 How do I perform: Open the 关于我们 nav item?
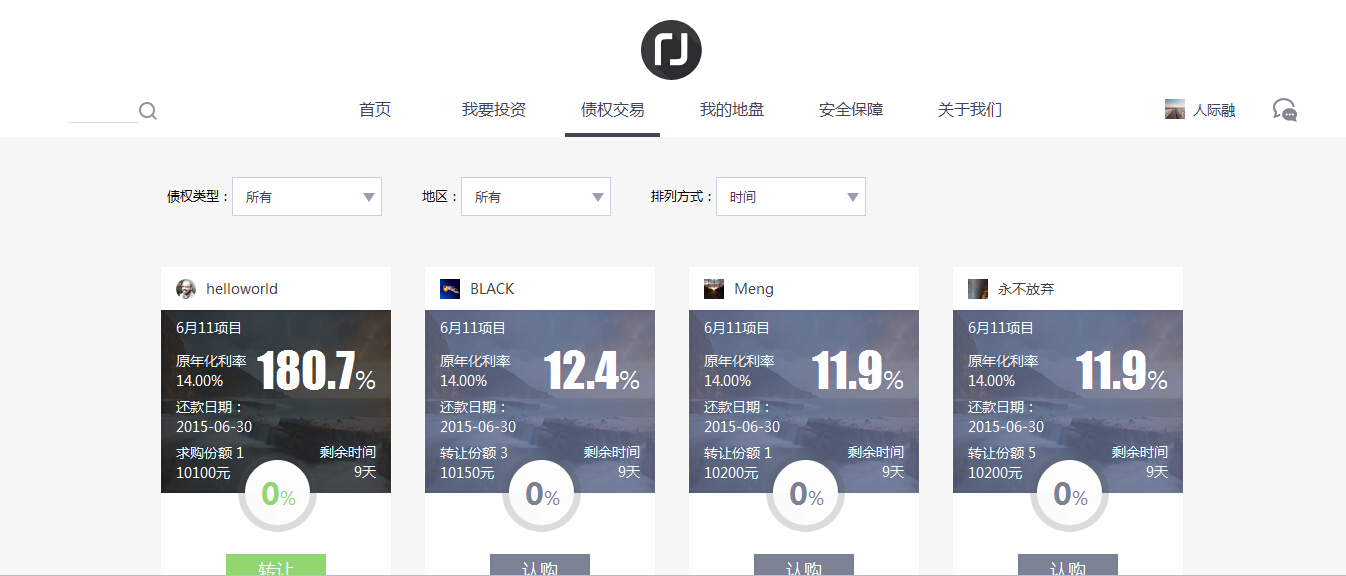click(970, 110)
